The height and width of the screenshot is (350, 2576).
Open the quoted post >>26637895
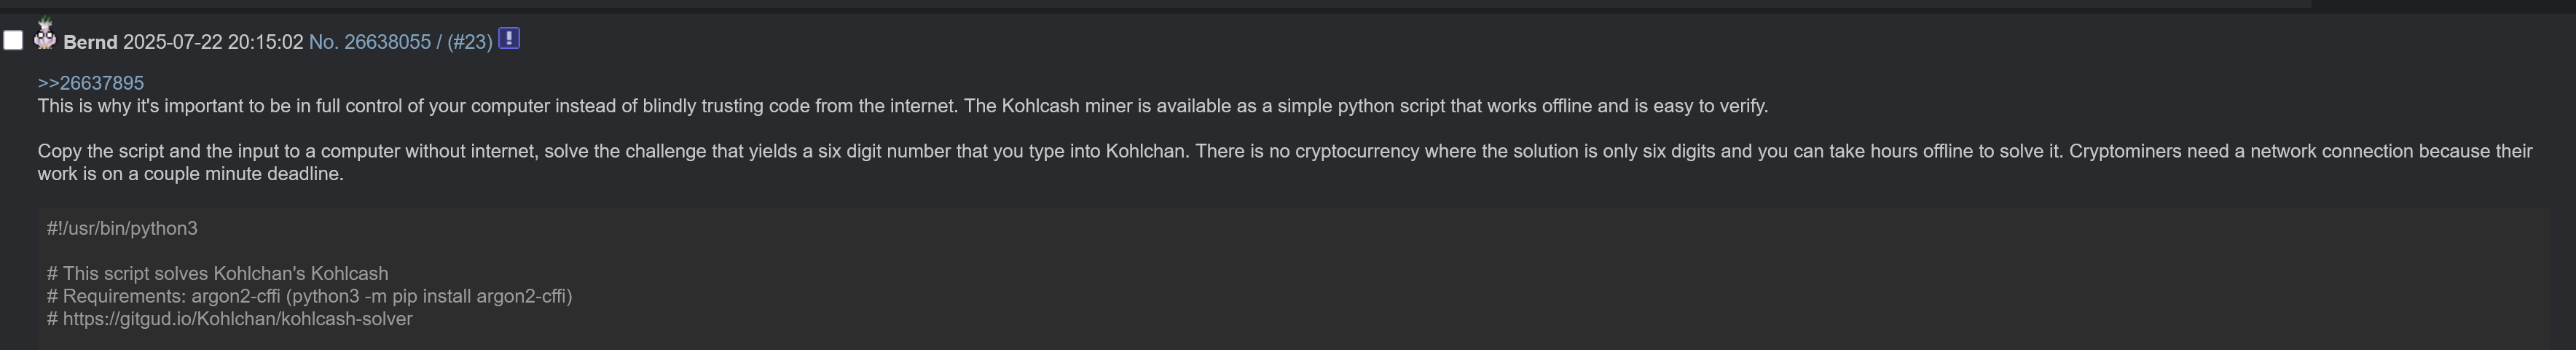(x=91, y=83)
